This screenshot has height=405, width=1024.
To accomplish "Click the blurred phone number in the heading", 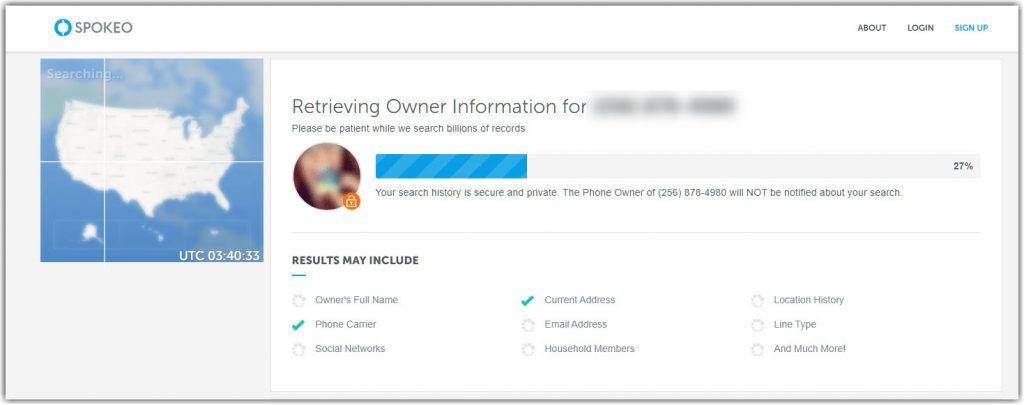I will click(x=665, y=106).
